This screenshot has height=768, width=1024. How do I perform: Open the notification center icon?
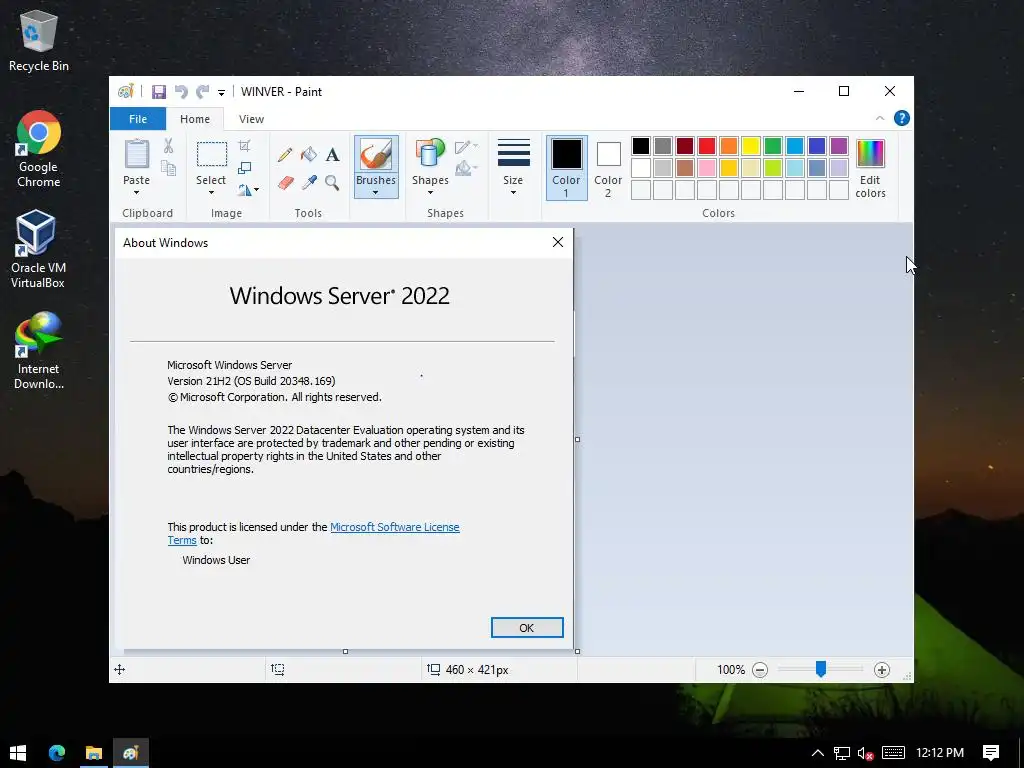[991, 752]
